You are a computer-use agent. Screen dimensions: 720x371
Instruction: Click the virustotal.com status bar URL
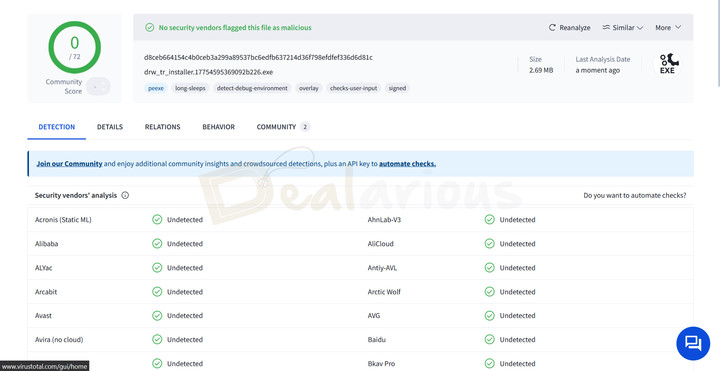44,366
